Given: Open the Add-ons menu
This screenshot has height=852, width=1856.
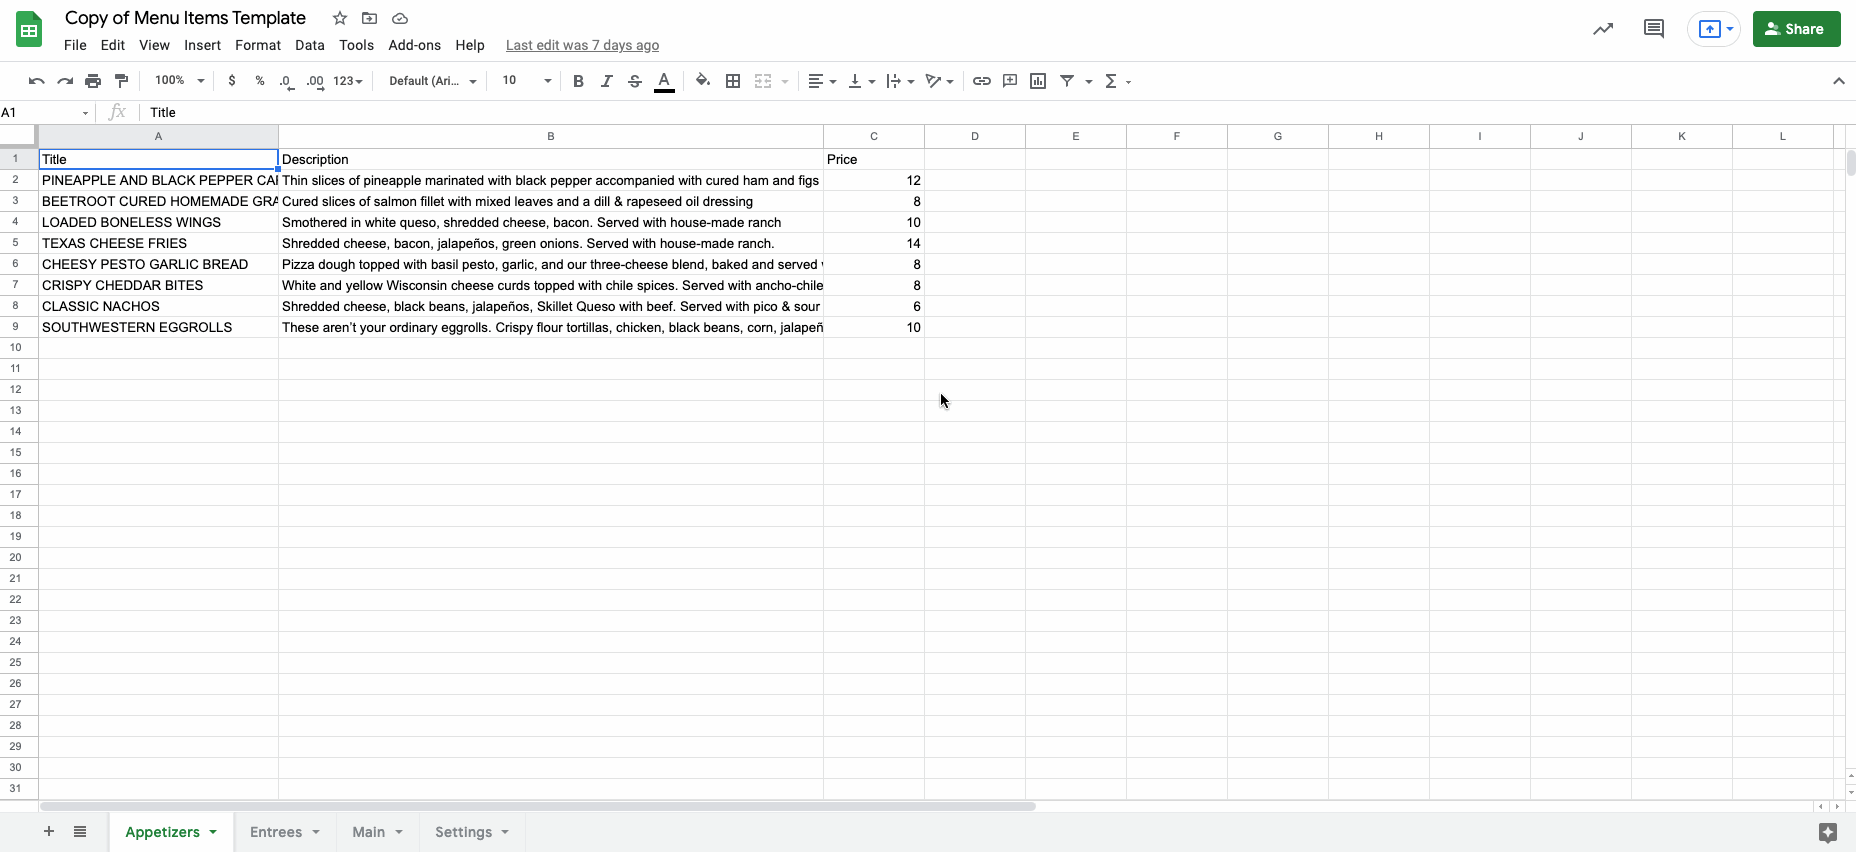Looking at the screenshot, I should [x=415, y=45].
